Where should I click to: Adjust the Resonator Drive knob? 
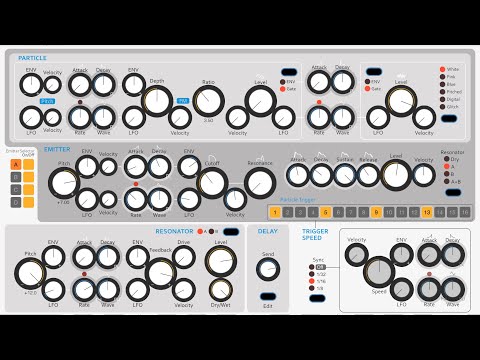(x=184, y=257)
